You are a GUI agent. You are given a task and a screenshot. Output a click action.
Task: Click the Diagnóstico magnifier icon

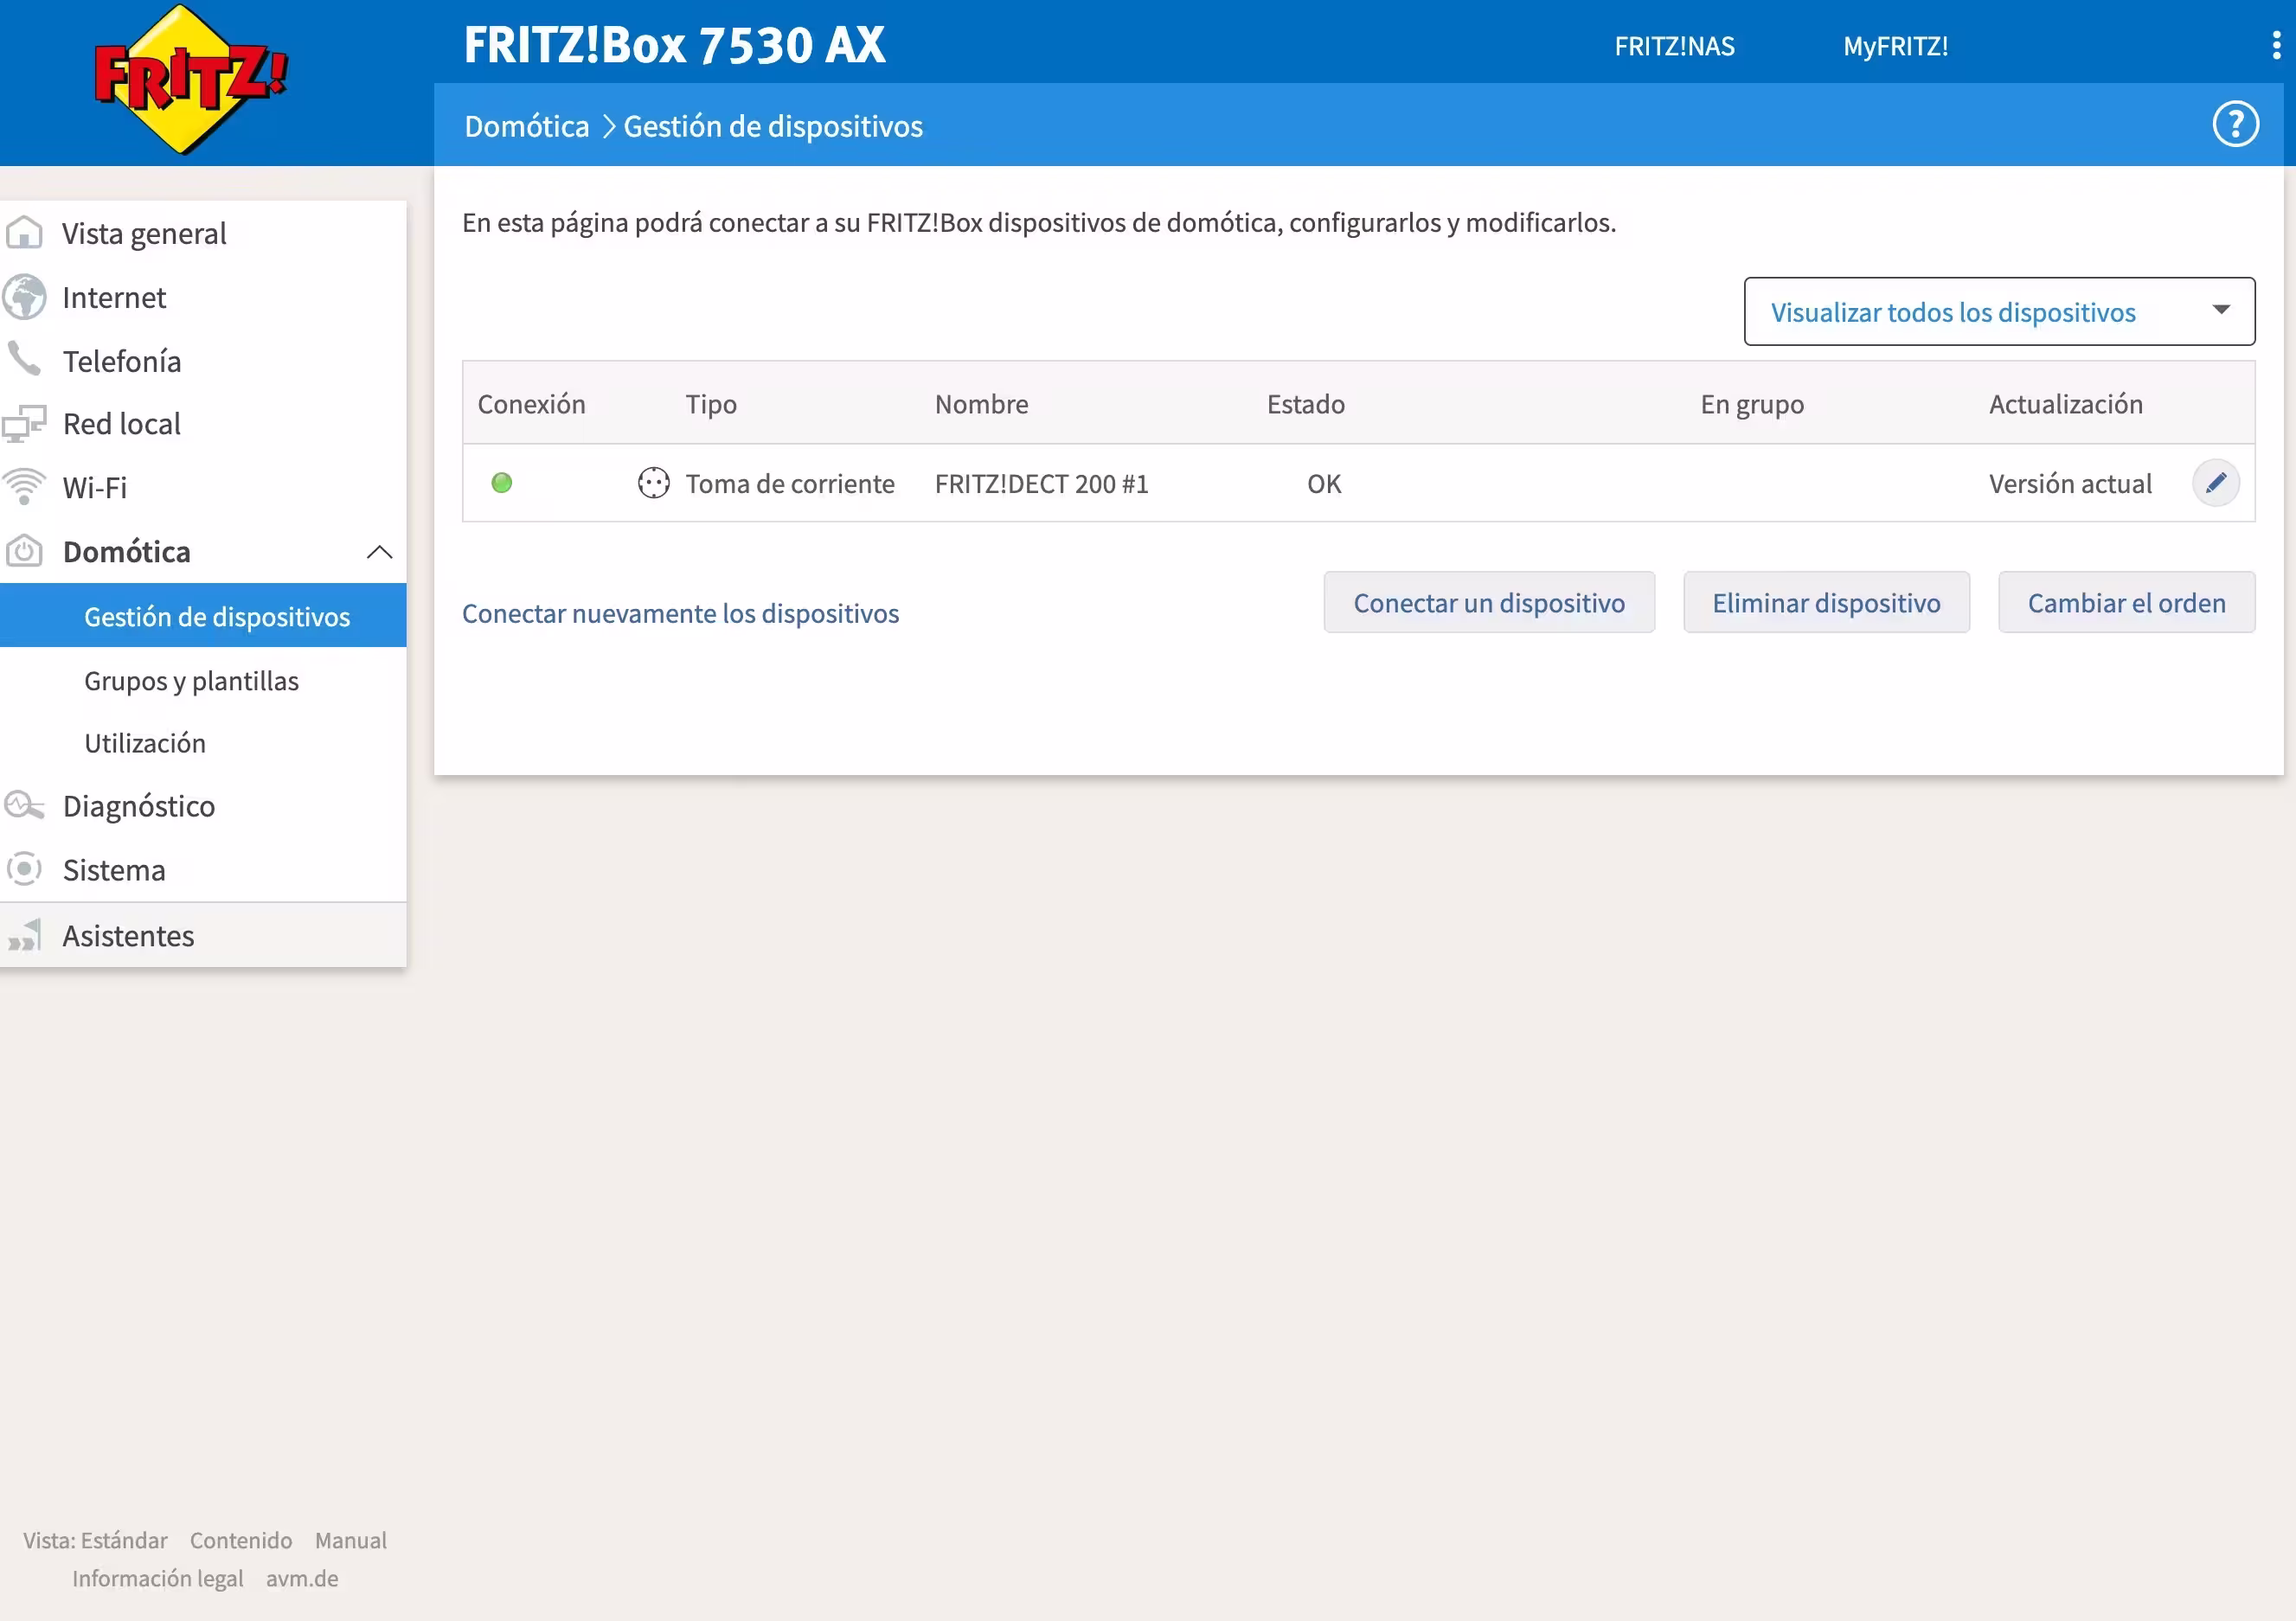pos(24,805)
